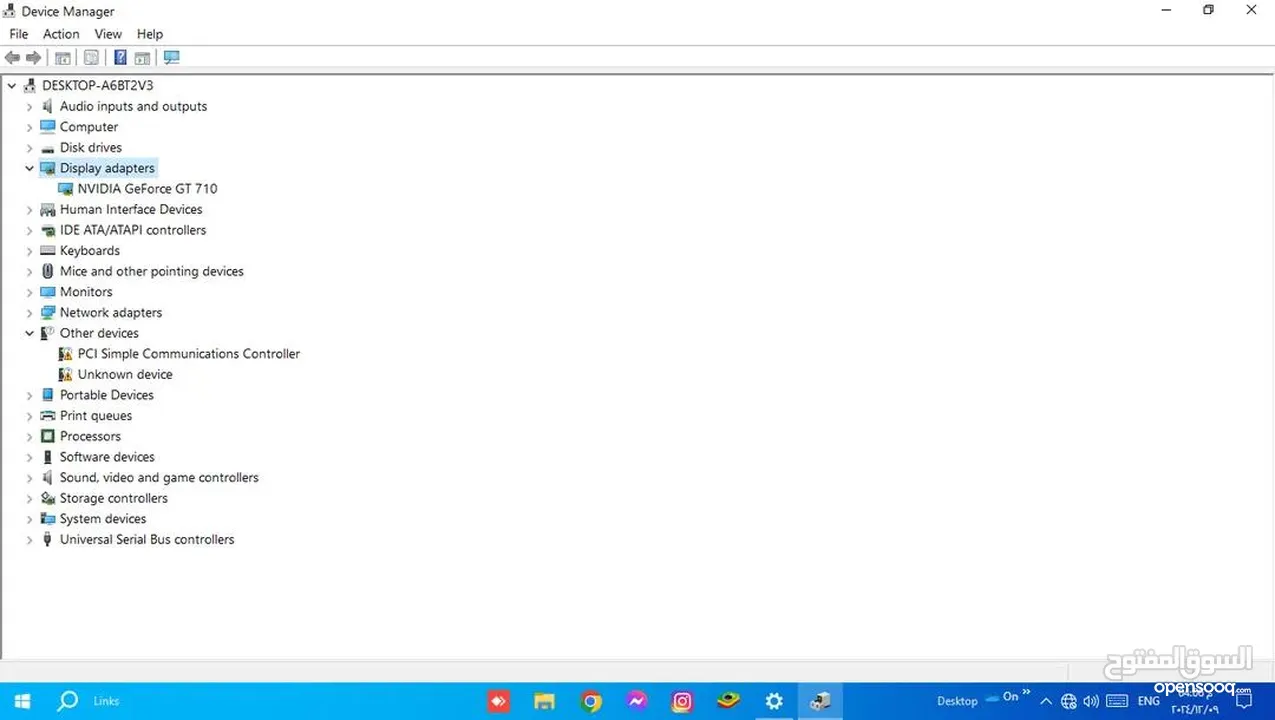Collapse the DESKTOP-A6BT2V3 root node
The image size is (1275, 720).
[x=12, y=86]
